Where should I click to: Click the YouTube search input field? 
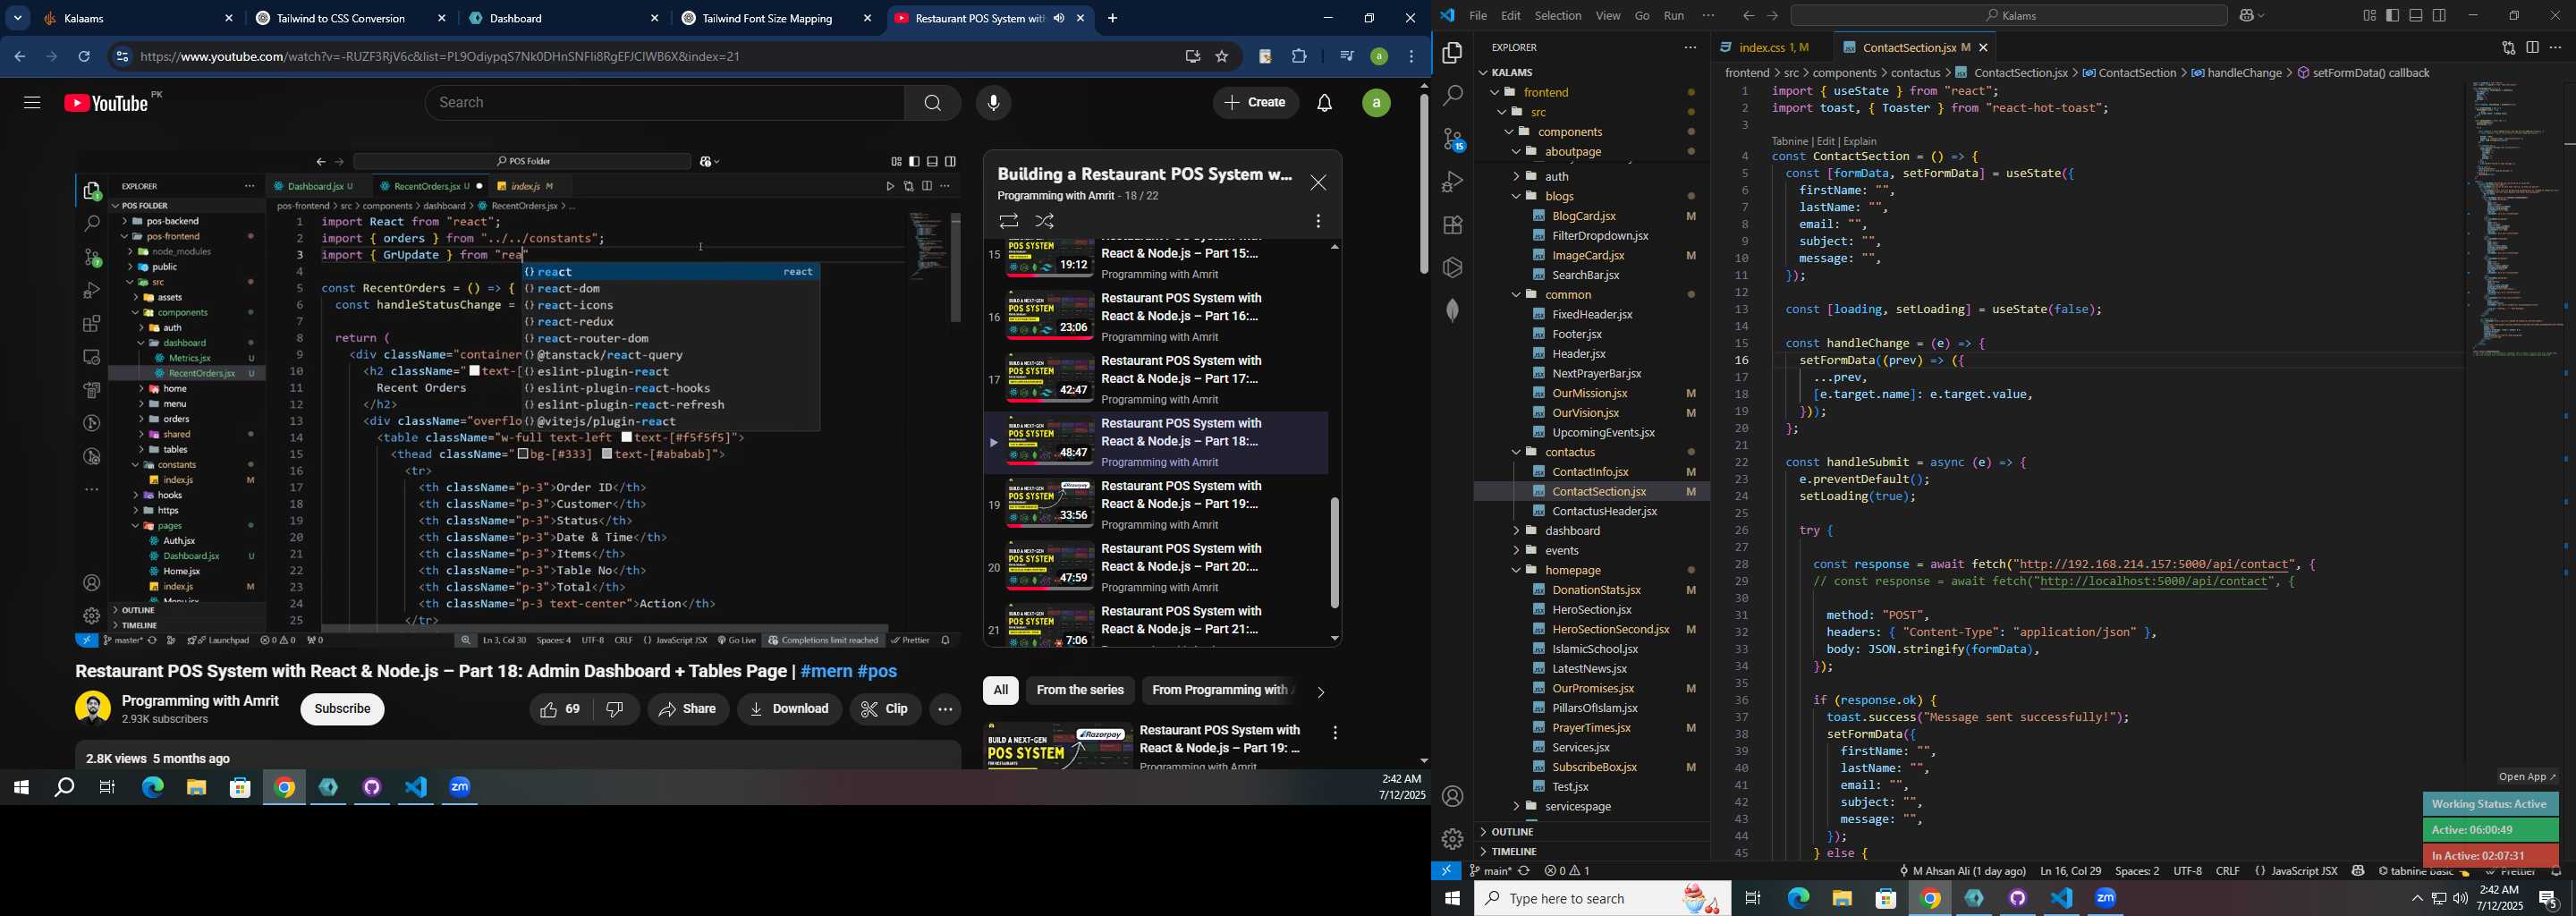(x=665, y=103)
